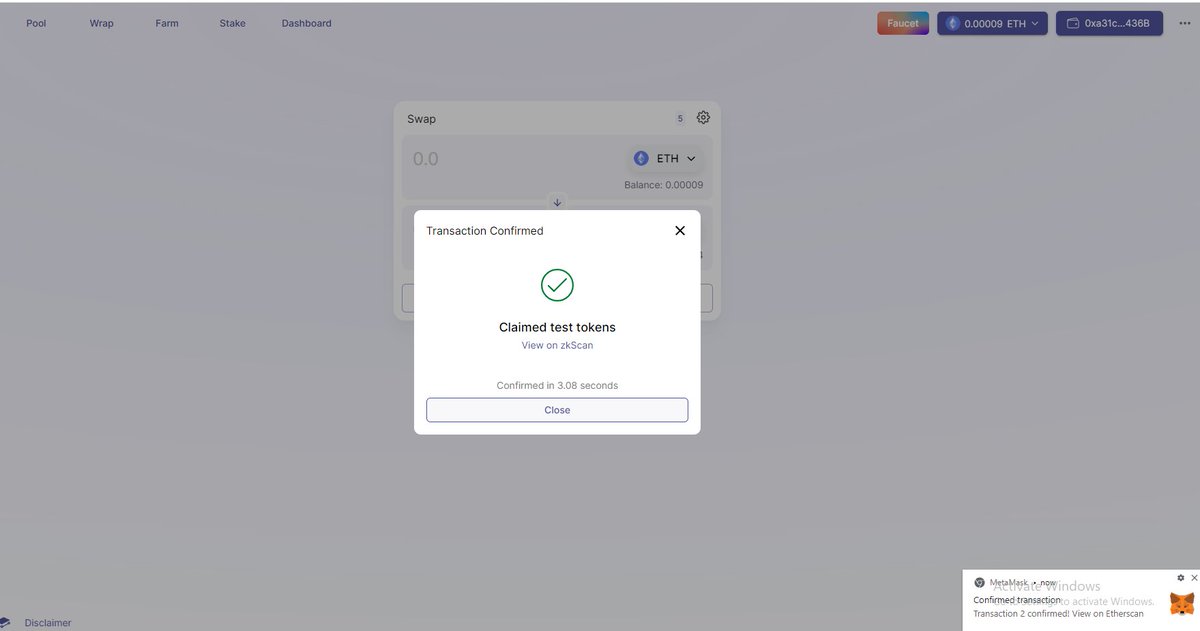Open the three-dot more options menu

(1185, 23)
